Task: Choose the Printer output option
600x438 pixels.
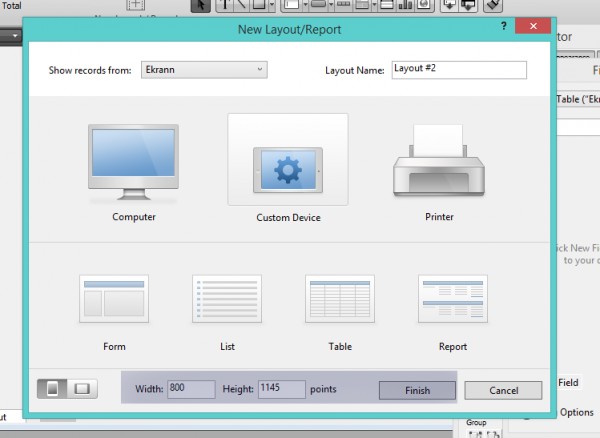Action: [x=439, y=171]
